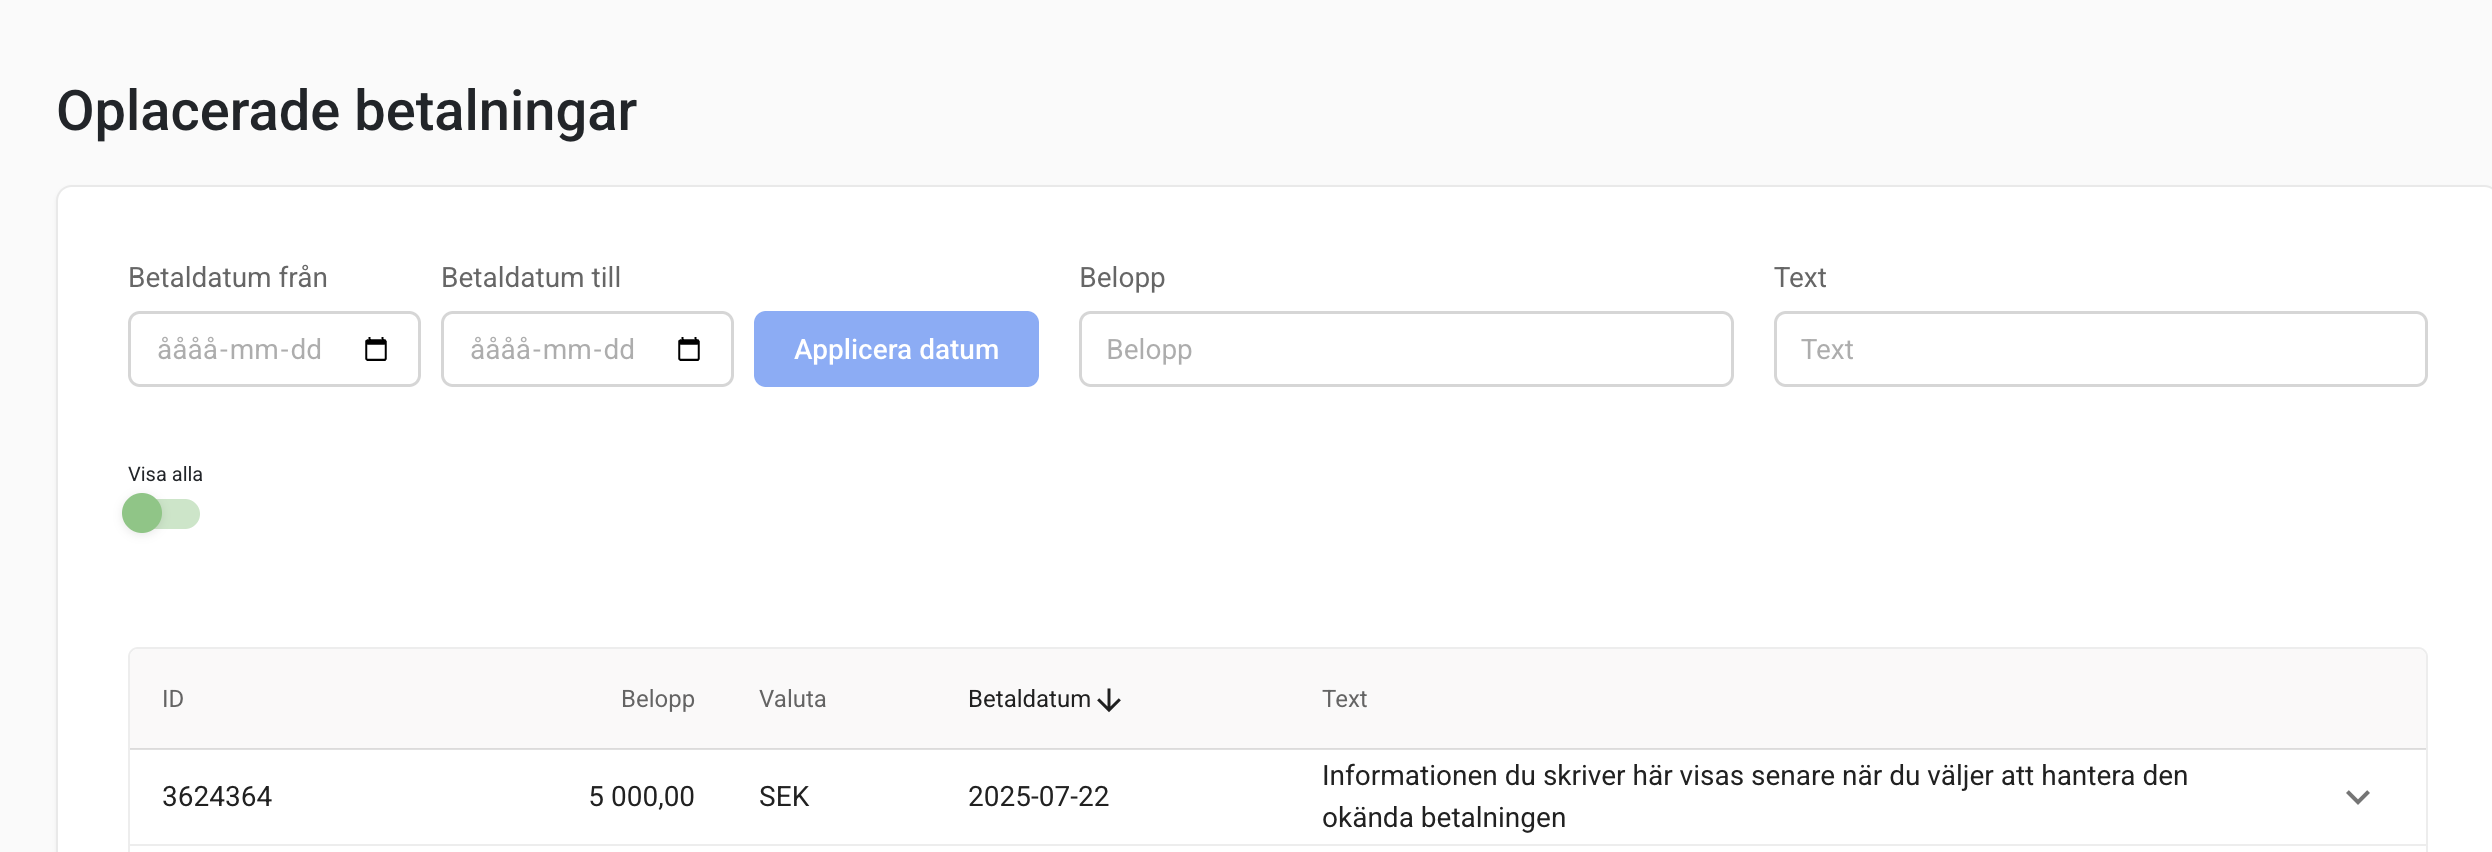The width and height of the screenshot is (2492, 852).
Task: Focus the Betaldatum till date field
Action: click(x=587, y=349)
